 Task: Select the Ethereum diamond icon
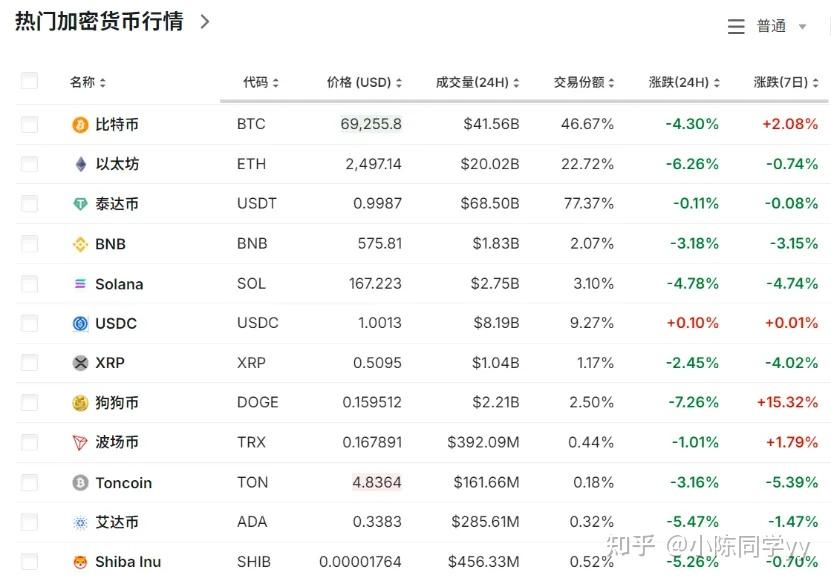pyautogui.click(x=78, y=164)
